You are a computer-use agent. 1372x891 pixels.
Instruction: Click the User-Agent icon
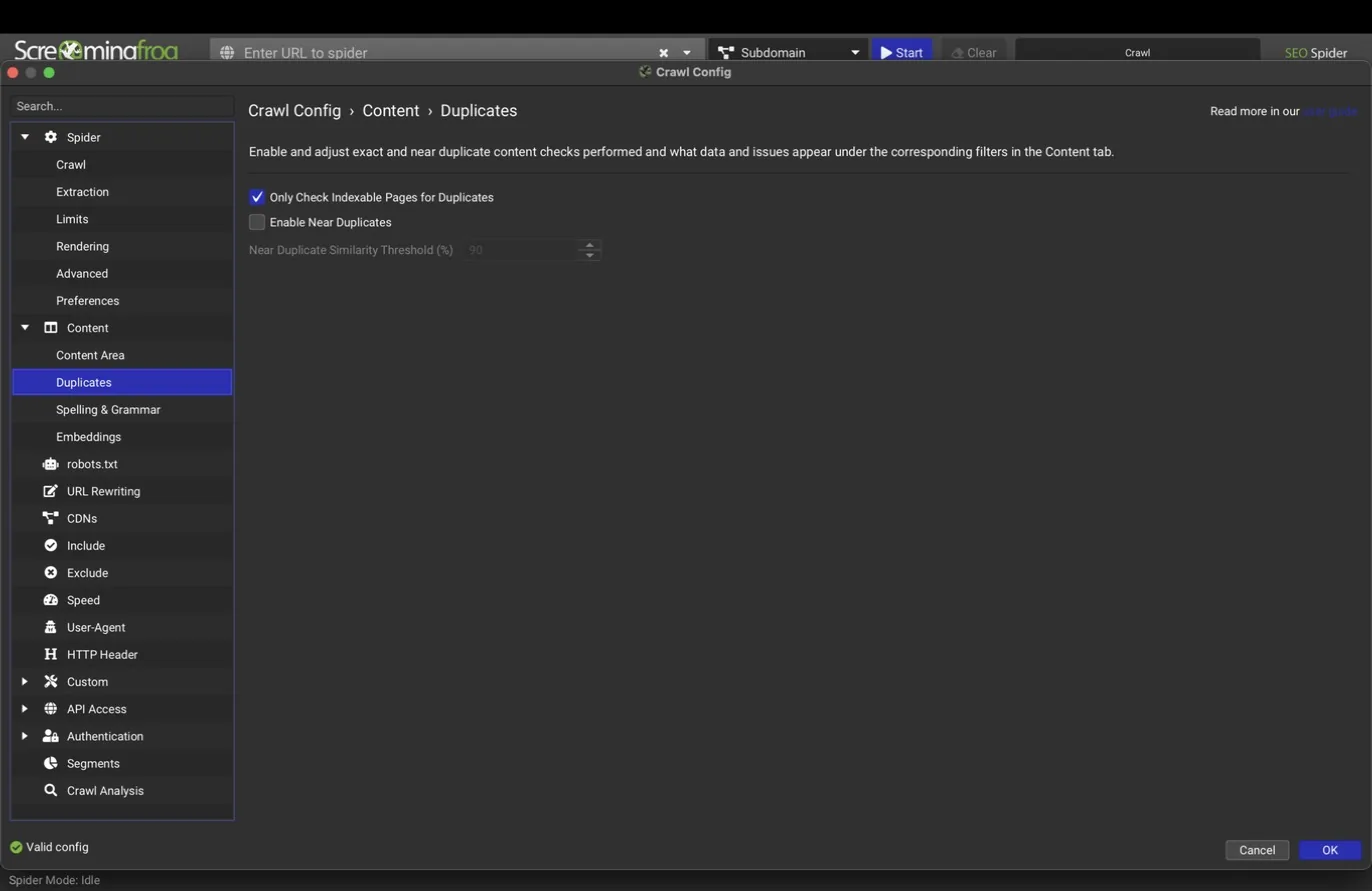pyautogui.click(x=50, y=627)
